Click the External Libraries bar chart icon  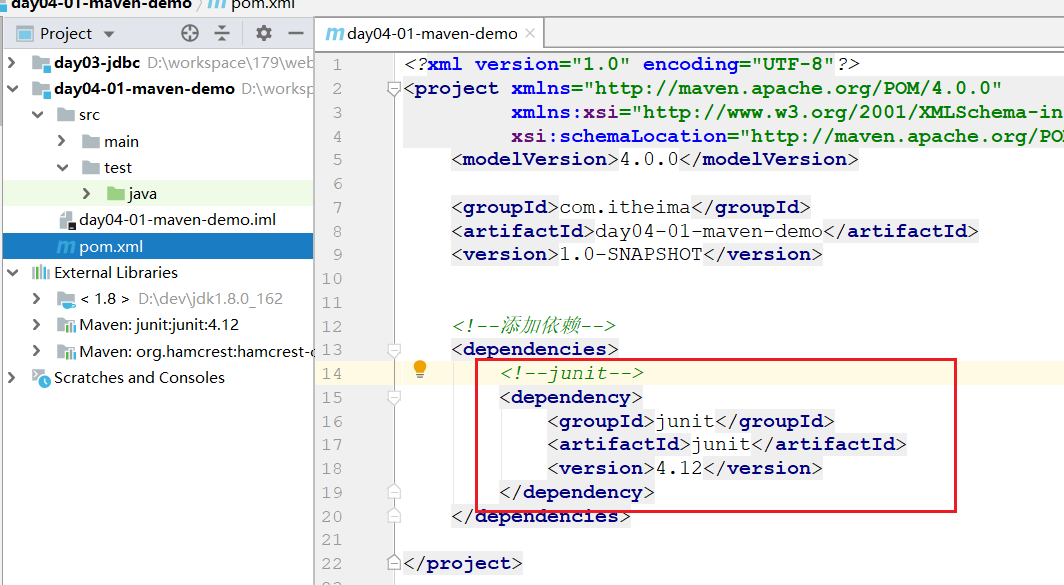[x=41, y=272]
